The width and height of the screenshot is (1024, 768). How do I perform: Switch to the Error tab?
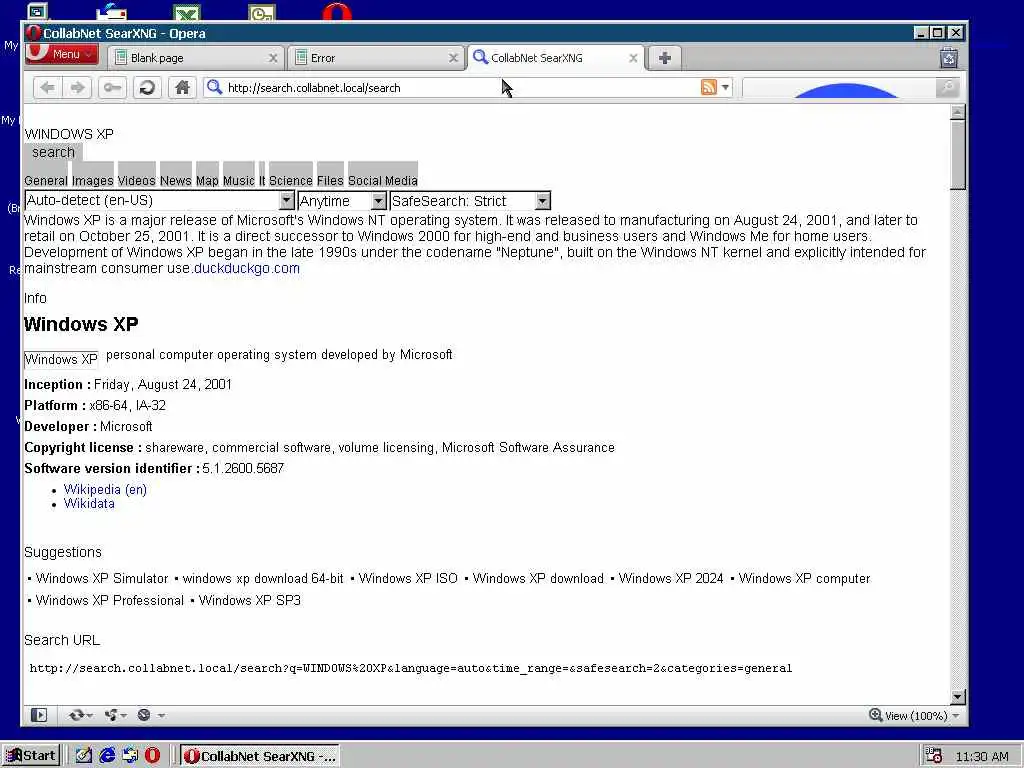click(376, 57)
